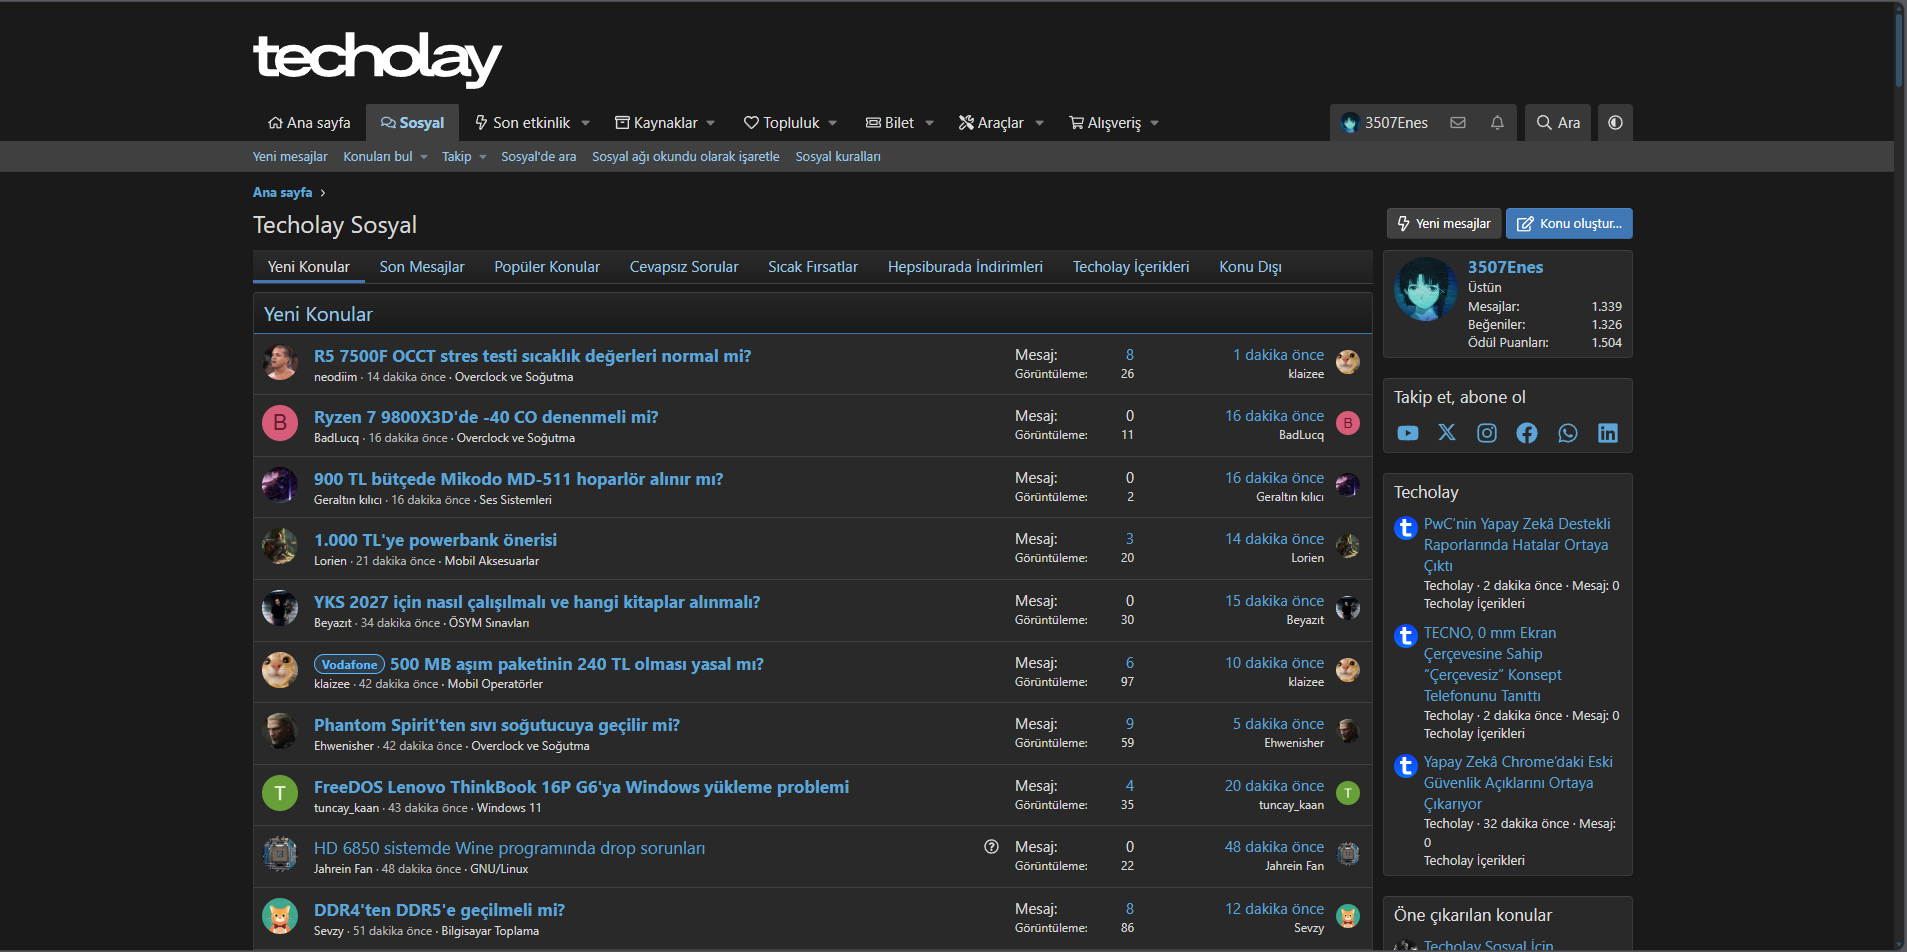Open the notifications bell icon
Screen dimensions: 1907x952
1497,123
